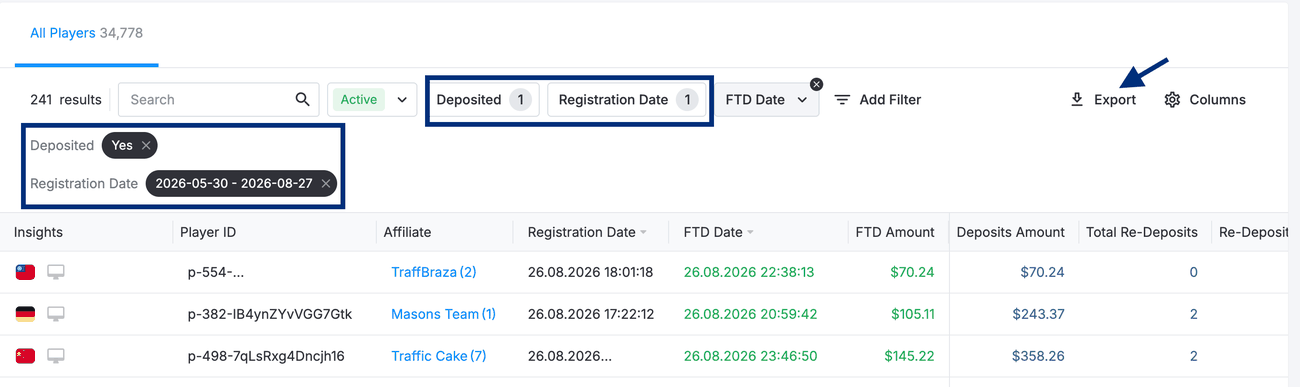1300x387 pixels.
Task: Remove the Deposited Yes chip
Action: tap(146, 146)
